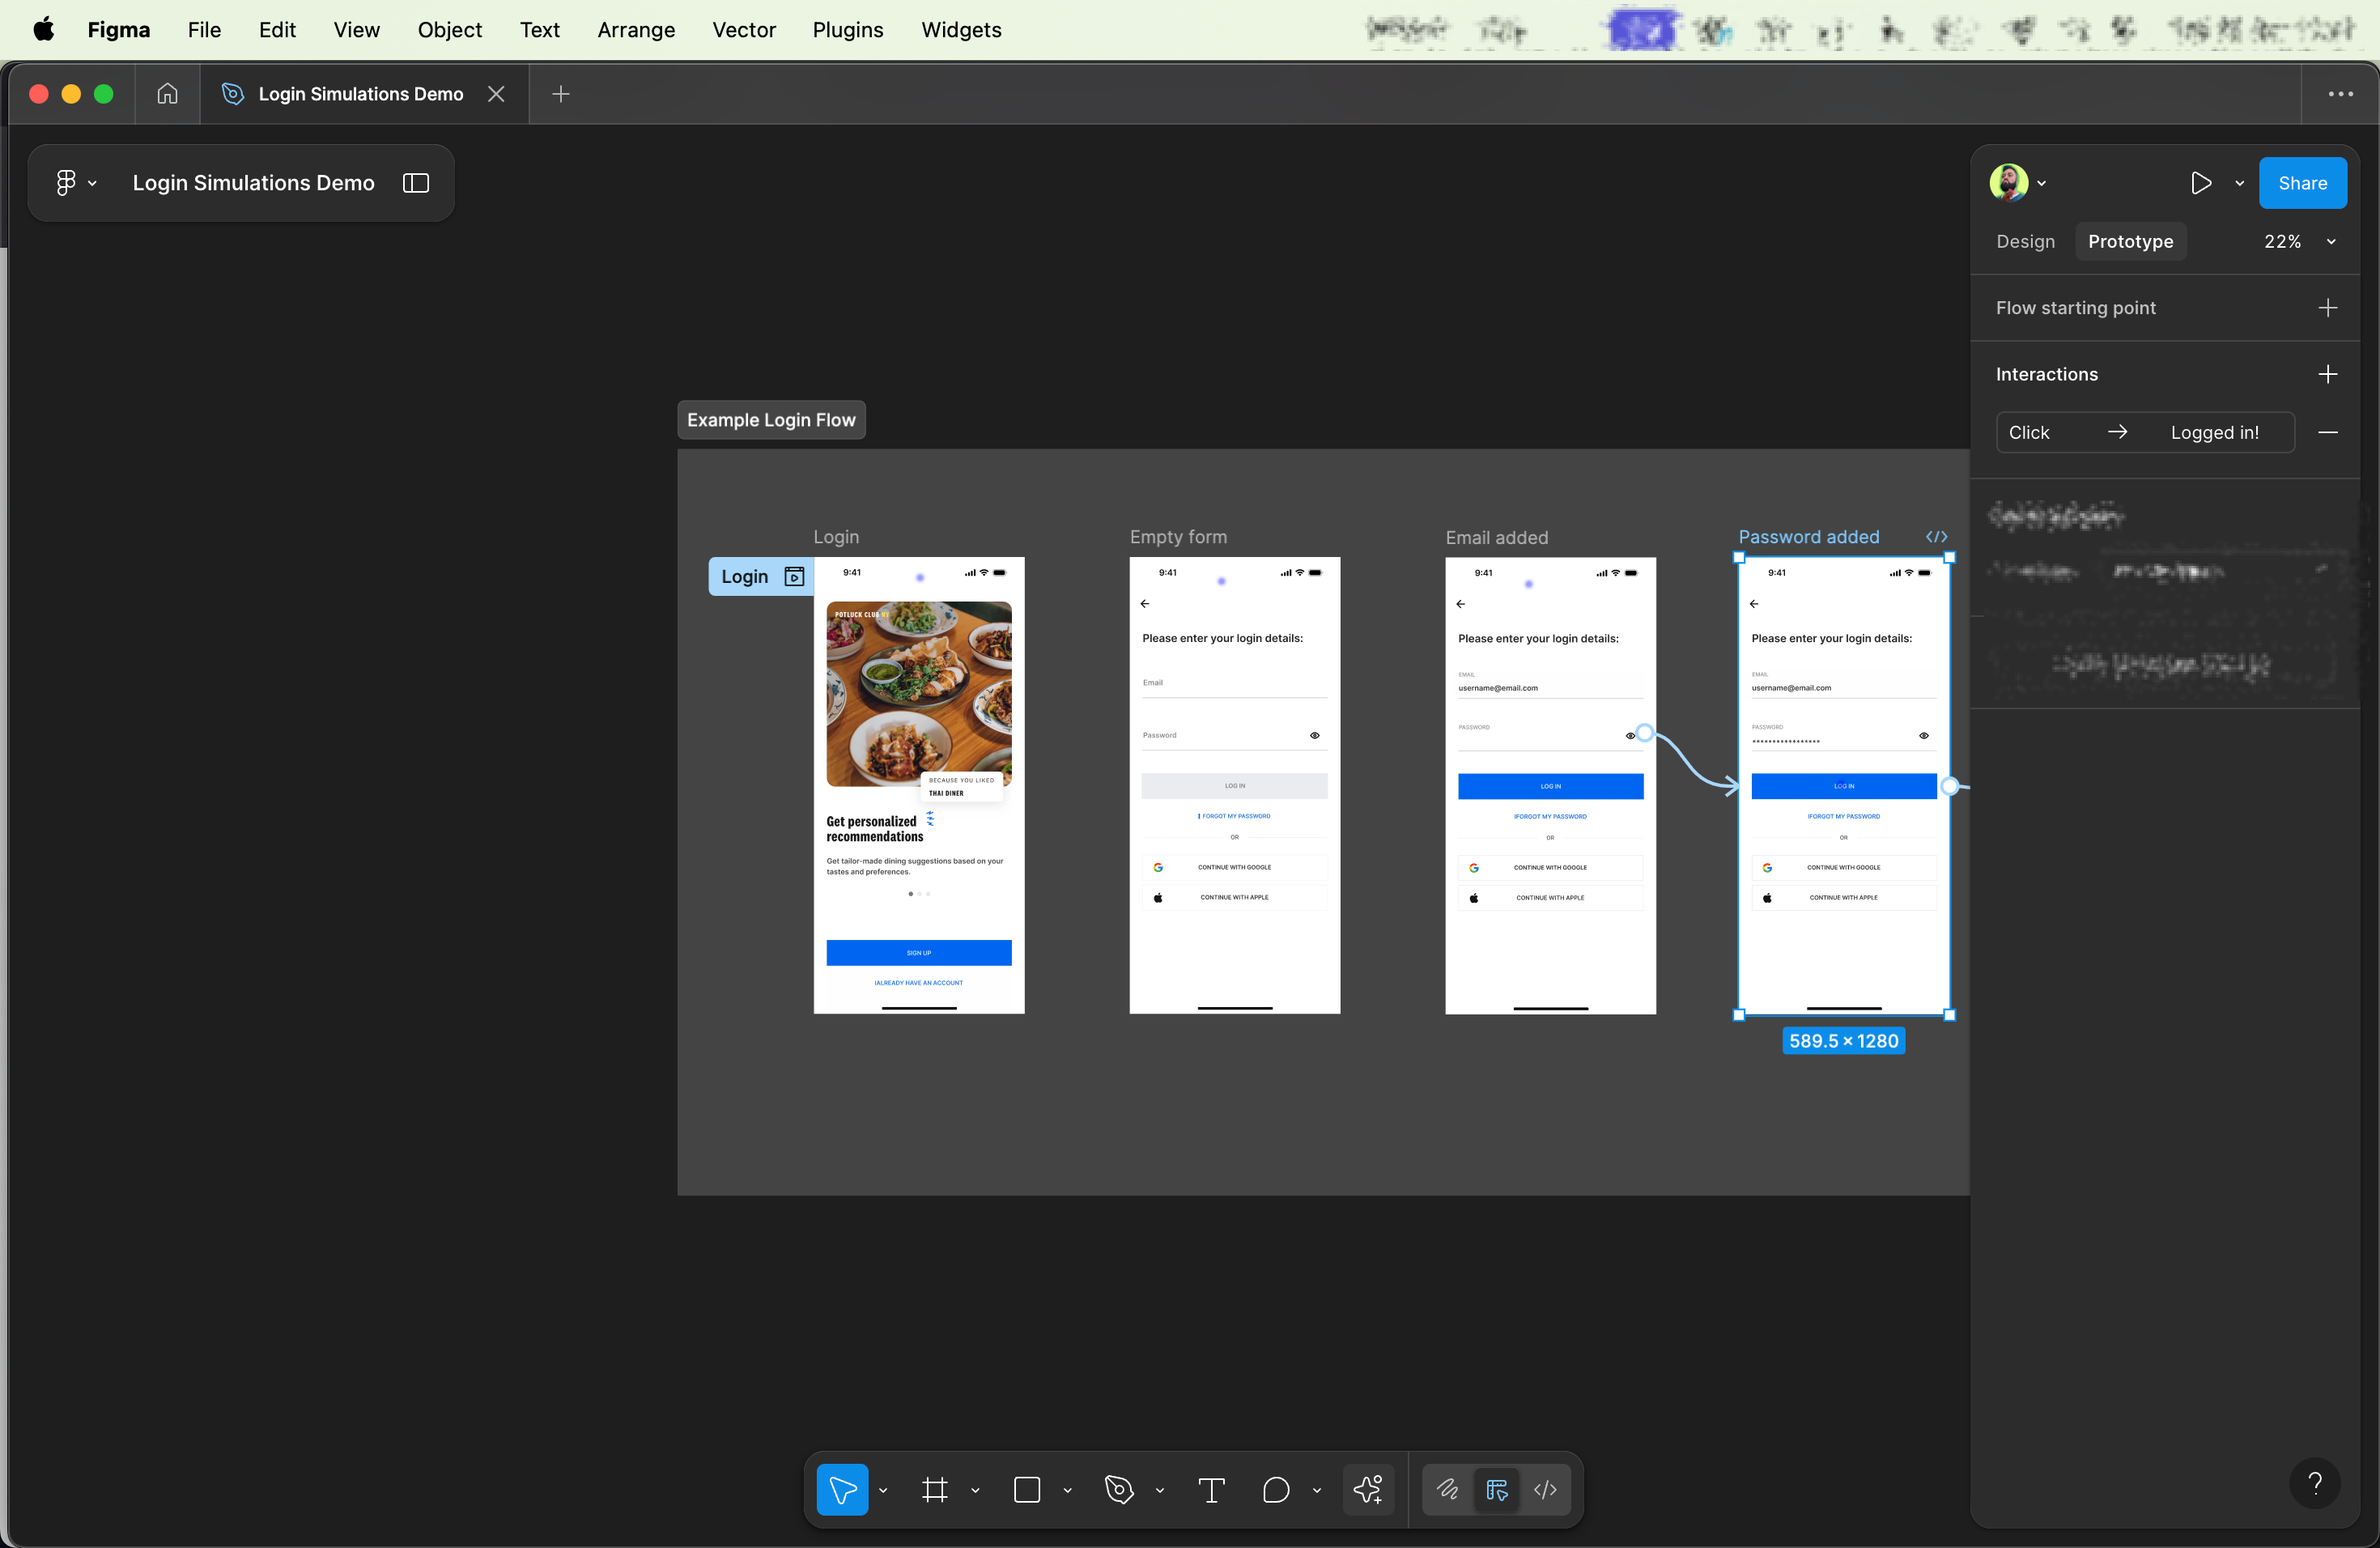Switch to Draw mode in toolbar
Viewport: 2380px width, 1548px height.
(x=1447, y=1489)
